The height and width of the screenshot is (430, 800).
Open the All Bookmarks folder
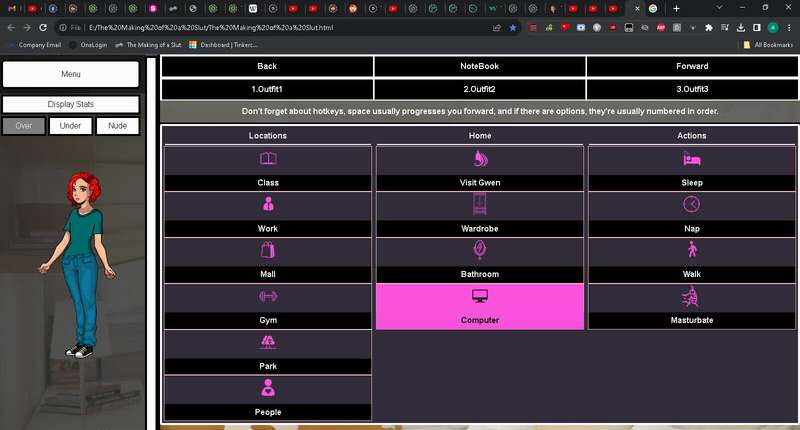point(768,45)
